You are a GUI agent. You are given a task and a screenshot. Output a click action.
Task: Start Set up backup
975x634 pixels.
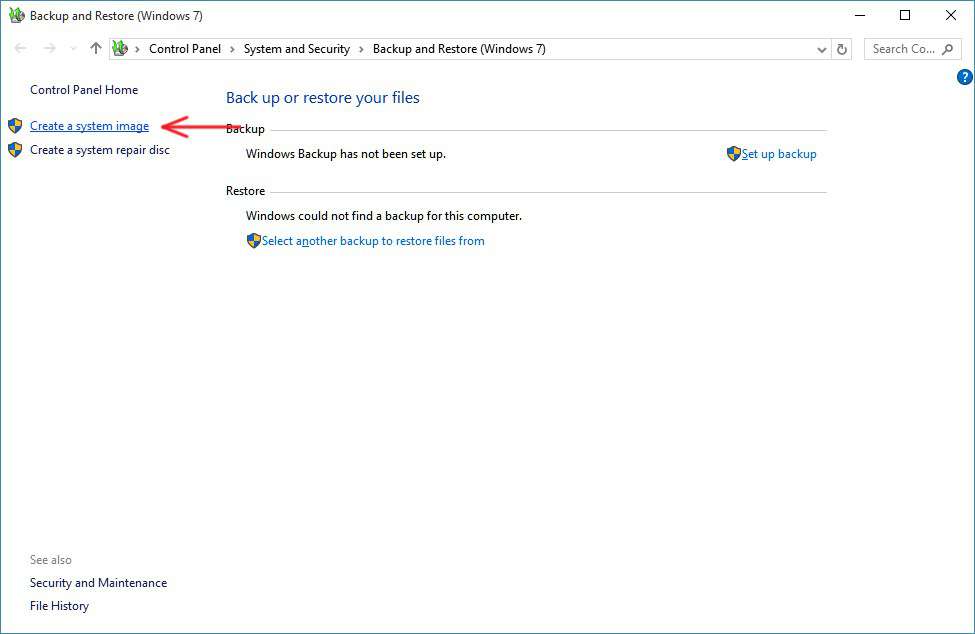click(x=779, y=154)
